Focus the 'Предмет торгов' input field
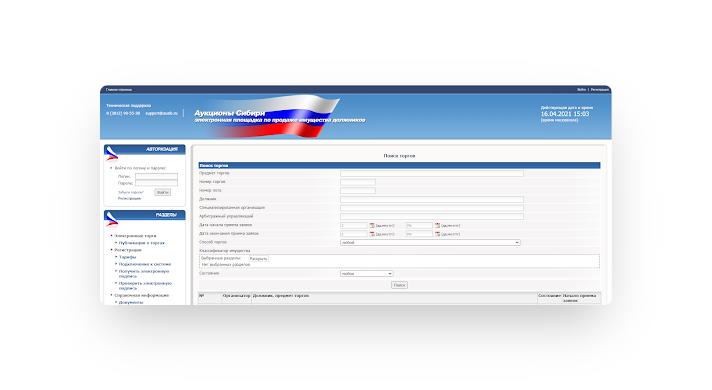The width and height of the screenshot is (712, 390). 432,173
